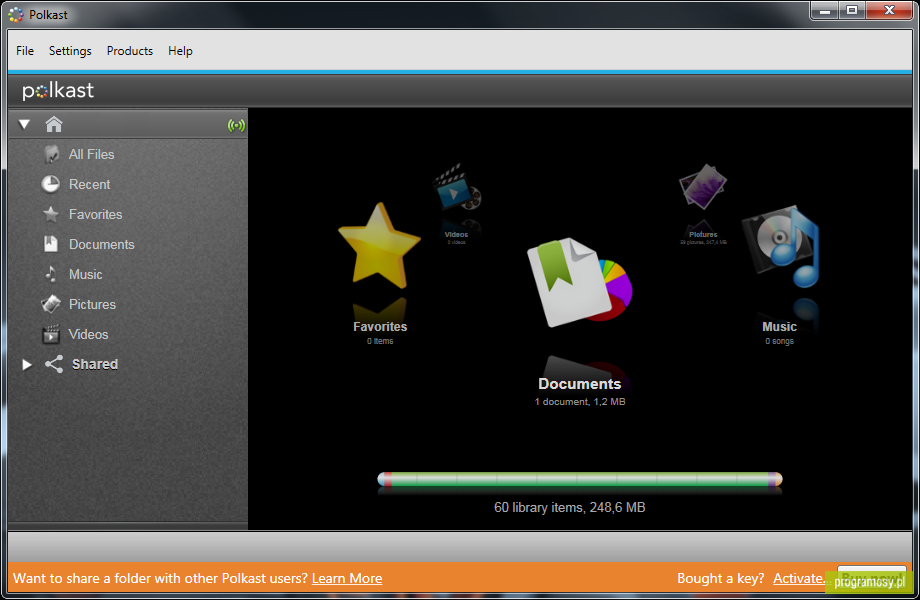Image resolution: width=920 pixels, height=600 pixels.
Task: Click the Pictures icon in sidebar
Action: pos(51,304)
